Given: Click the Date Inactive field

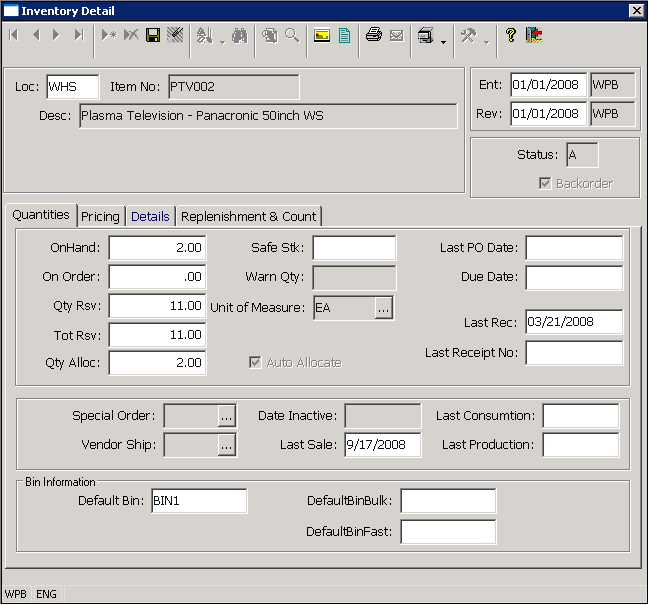Looking at the screenshot, I should (x=383, y=416).
